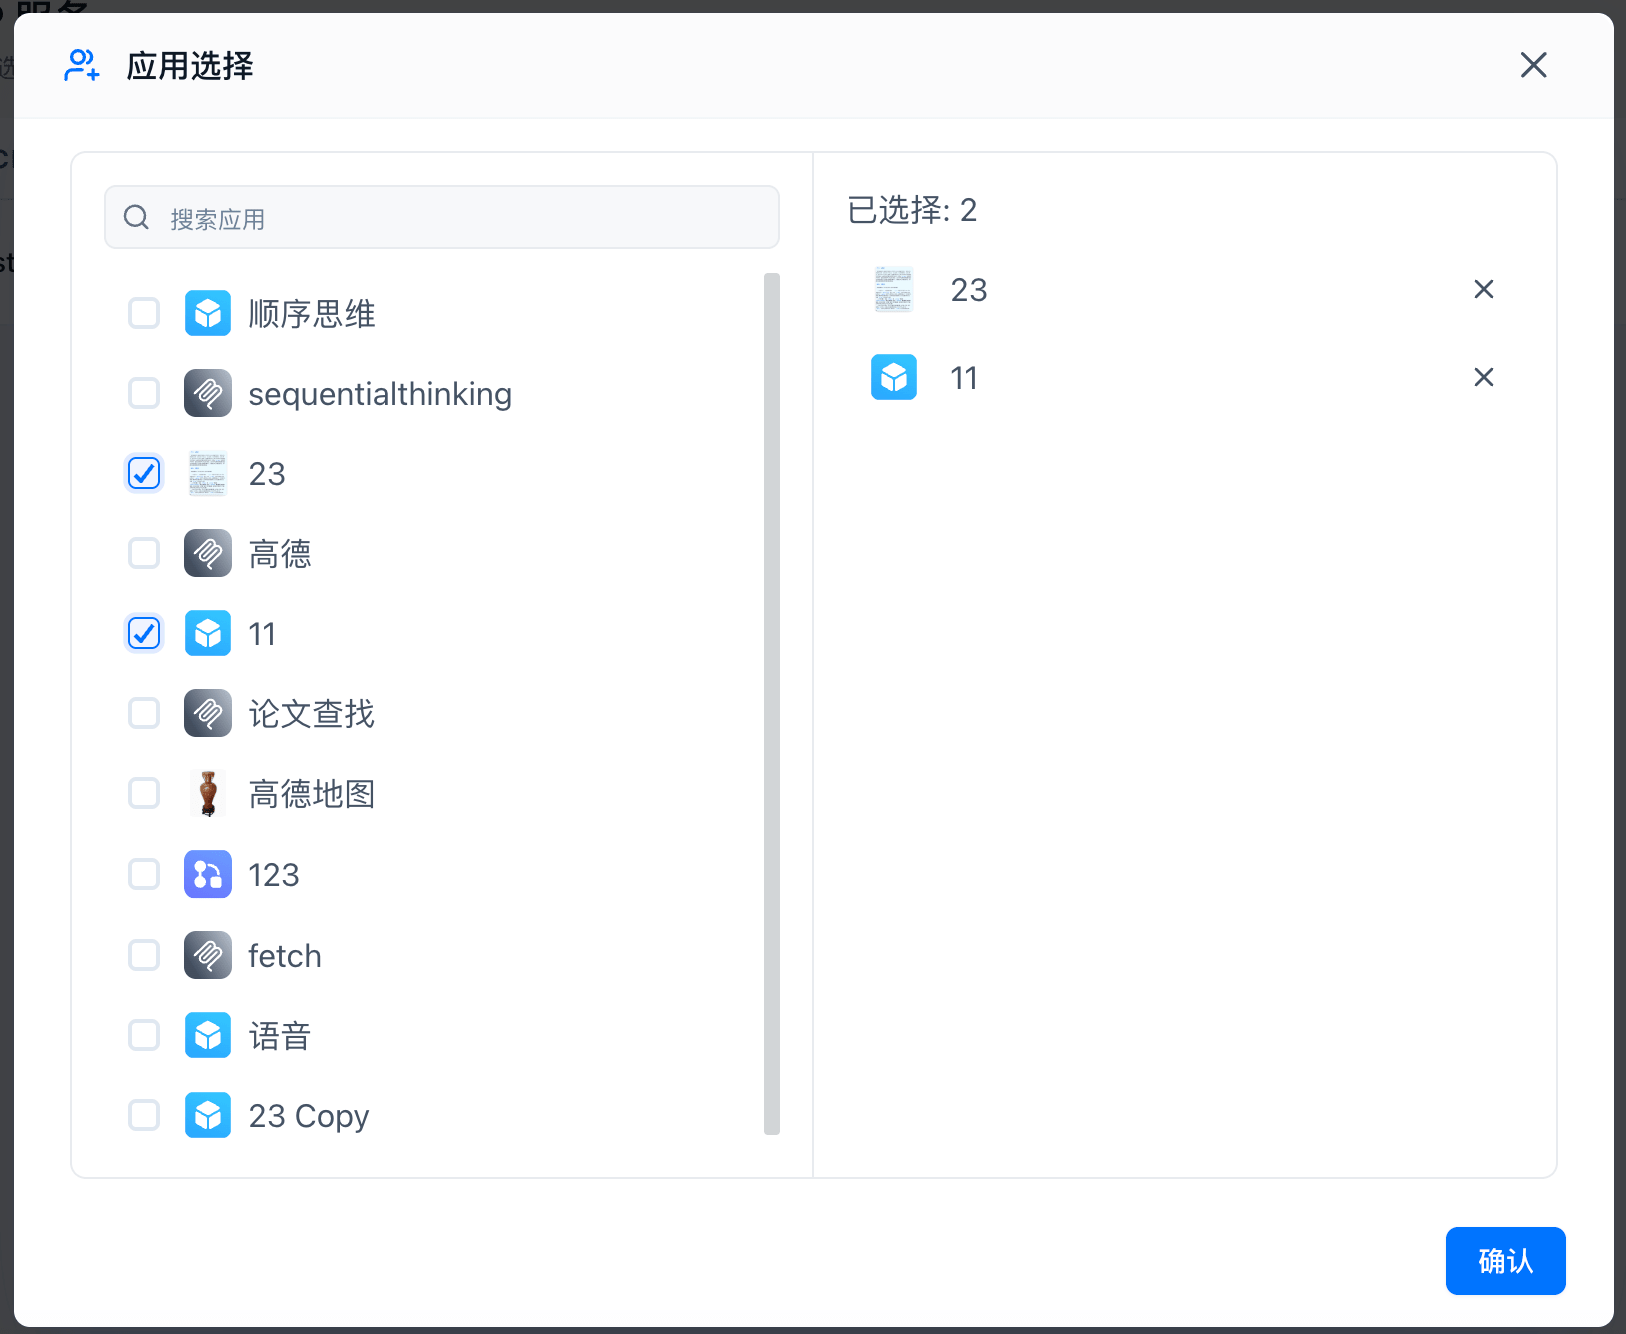1626x1334 pixels.
Task: Select the 顺序思维 checkbox
Action: pos(144,313)
